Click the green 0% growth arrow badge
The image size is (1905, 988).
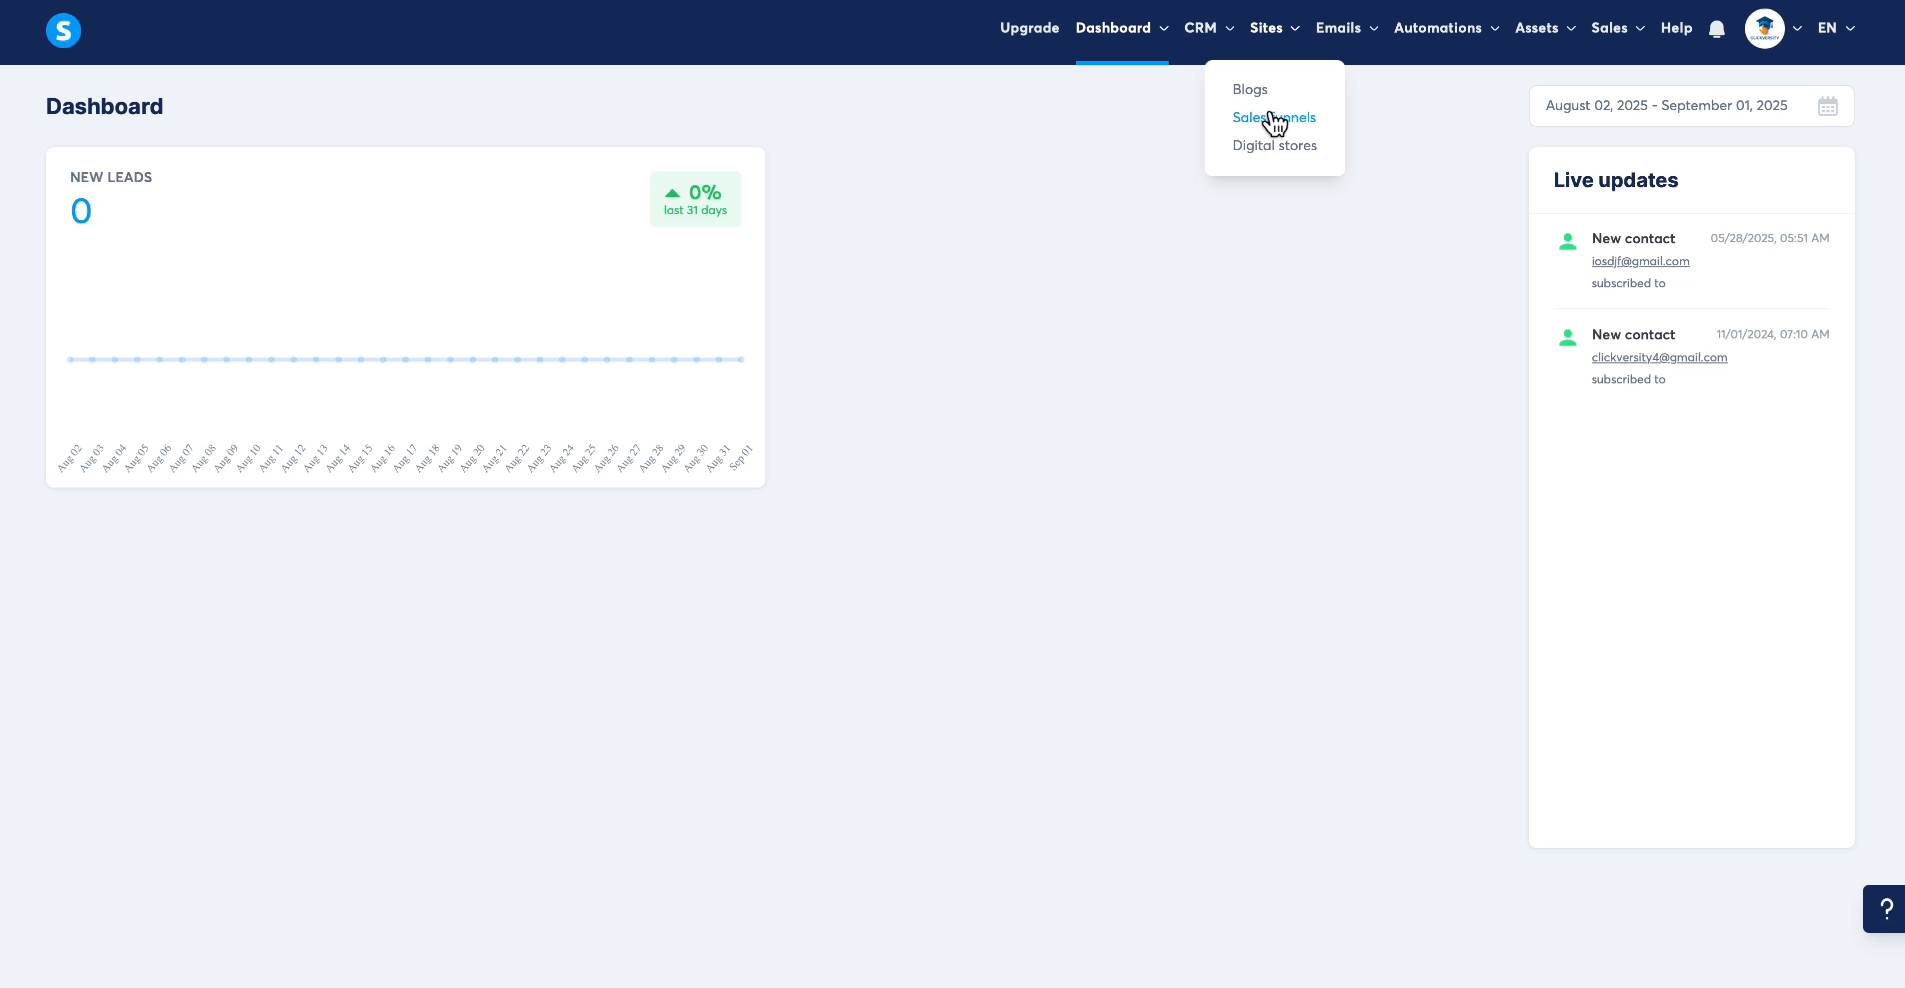695,199
